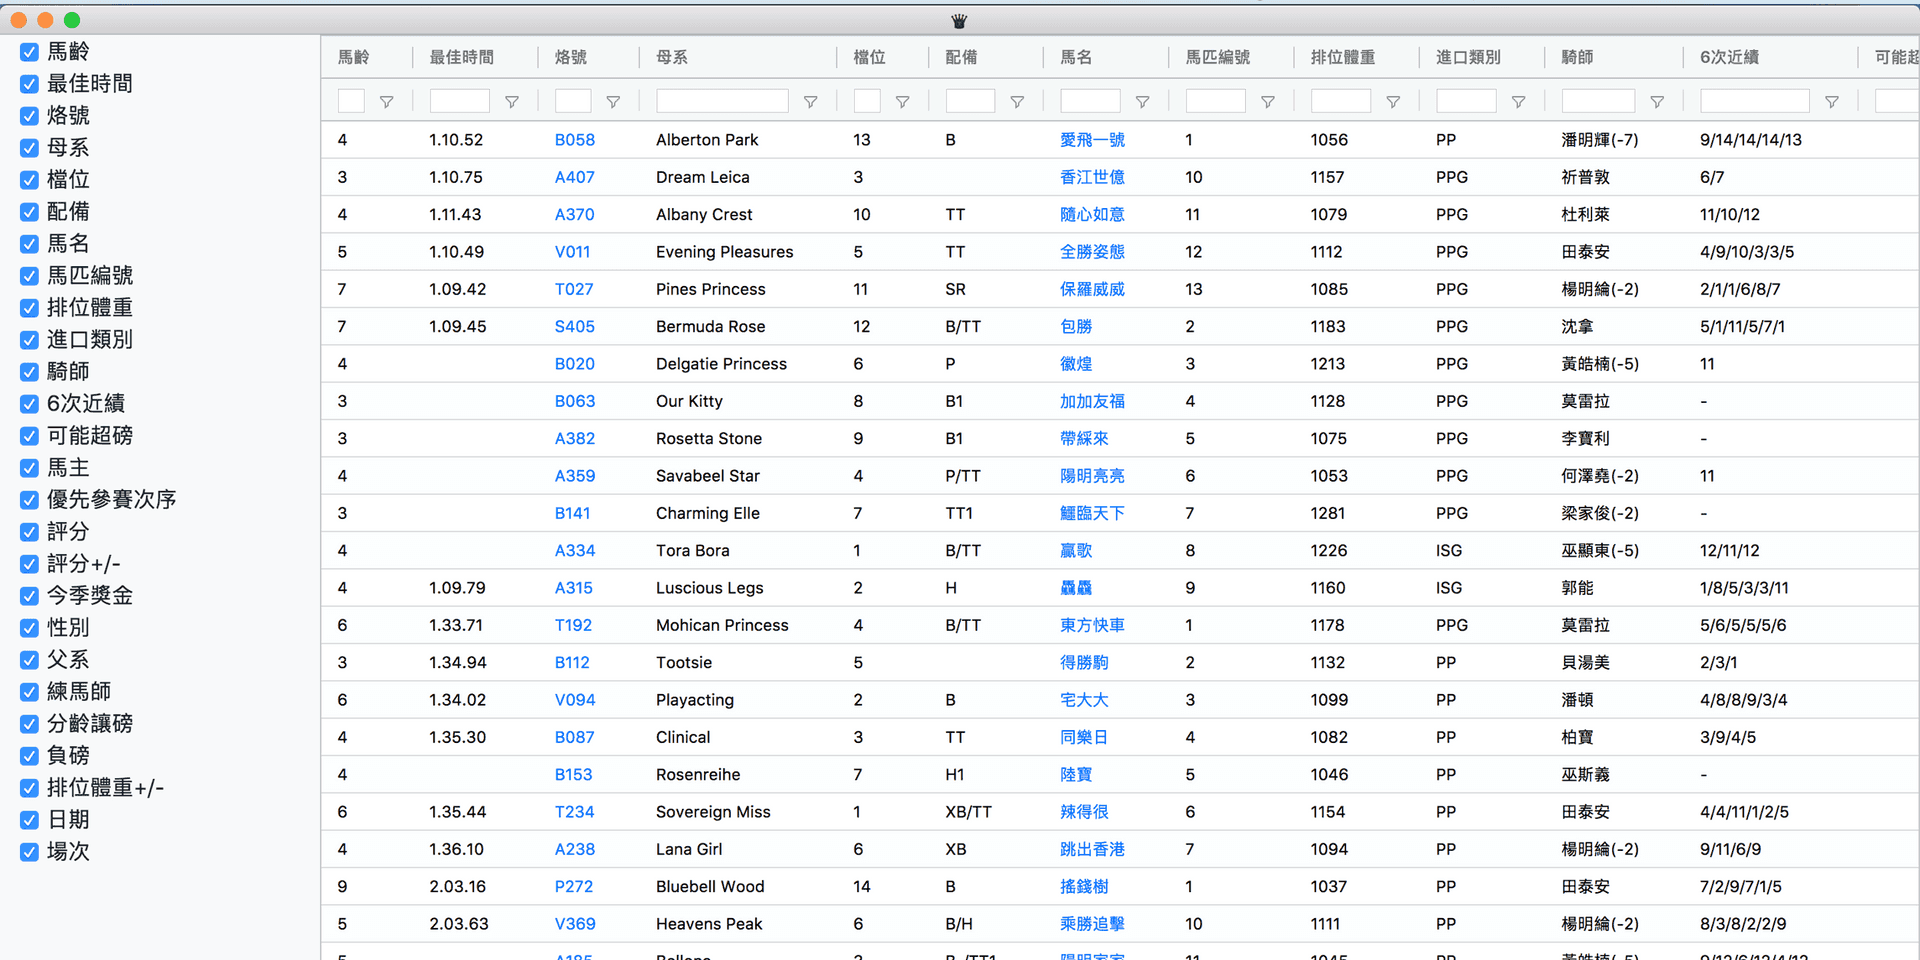Image resolution: width=1920 pixels, height=960 pixels.
Task: Open the filter icon for 馬齡 column
Action: [387, 101]
